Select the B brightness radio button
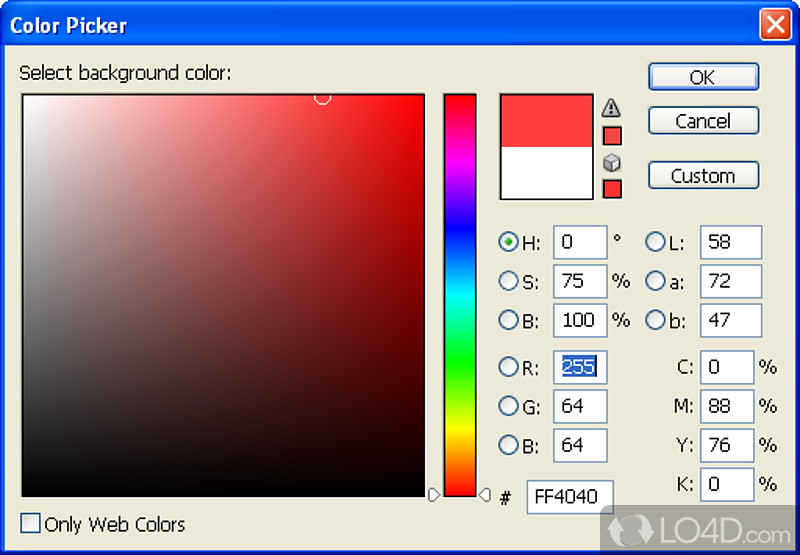The height and width of the screenshot is (555, 800). click(x=508, y=320)
